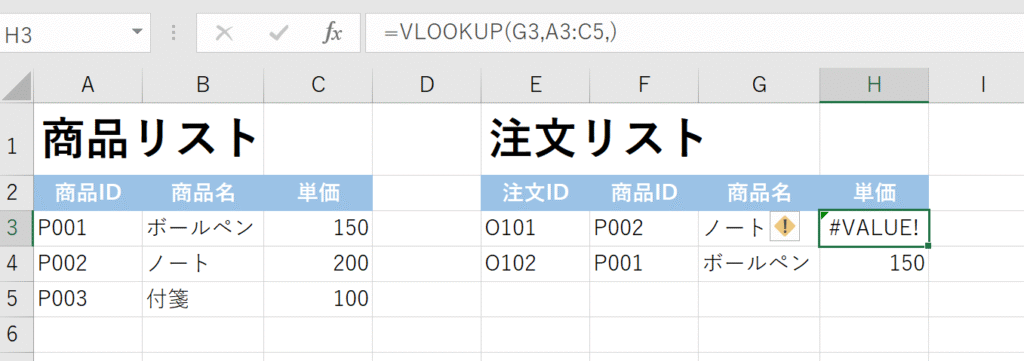Select cell G4 containing ボールペン

pyautogui.click(x=758, y=263)
